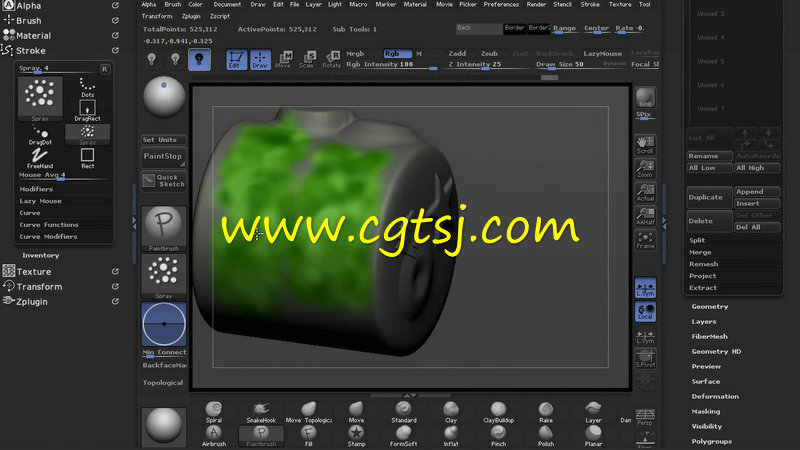Pick the Rake brush
Viewport: 800px width, 450px height.
tap(546, 412)
